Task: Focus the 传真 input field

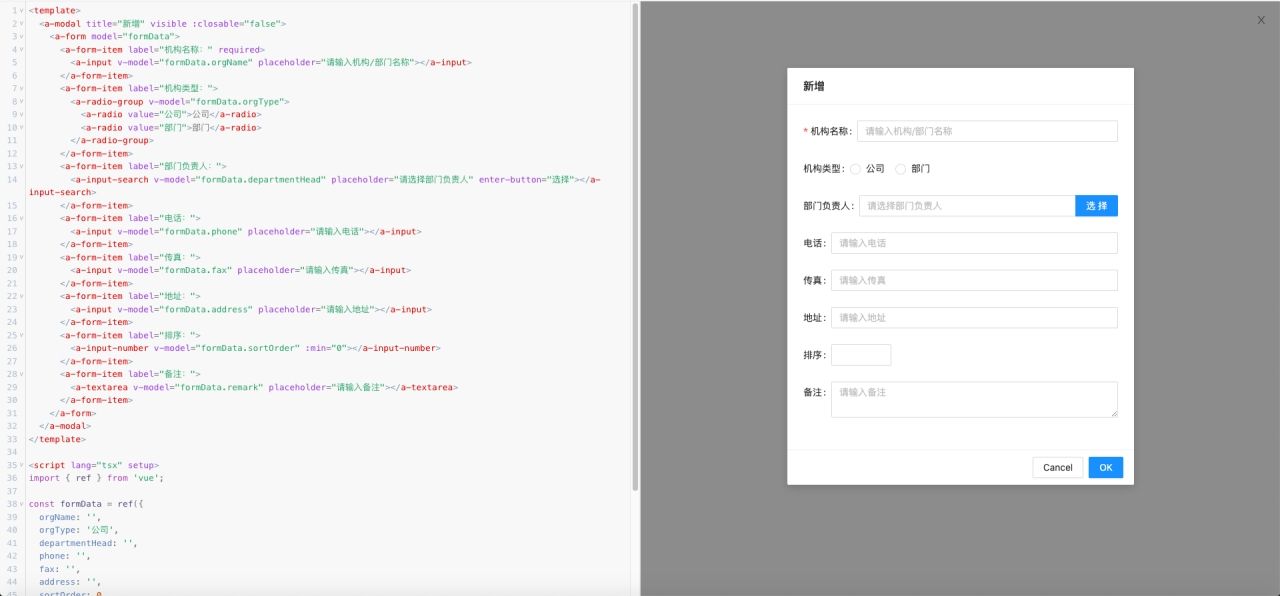Action: (975, 280)
